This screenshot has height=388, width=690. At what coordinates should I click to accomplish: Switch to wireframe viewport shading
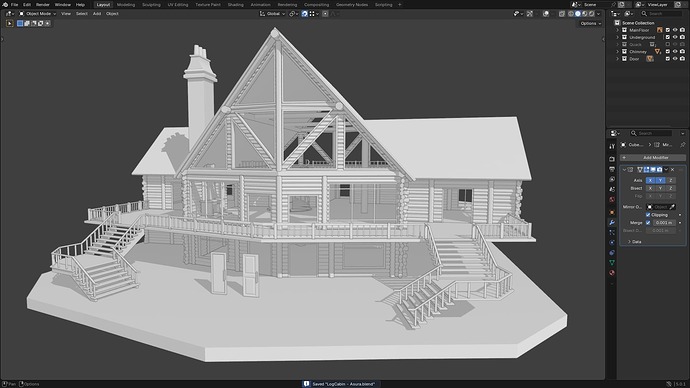click(x=571, y=14)
